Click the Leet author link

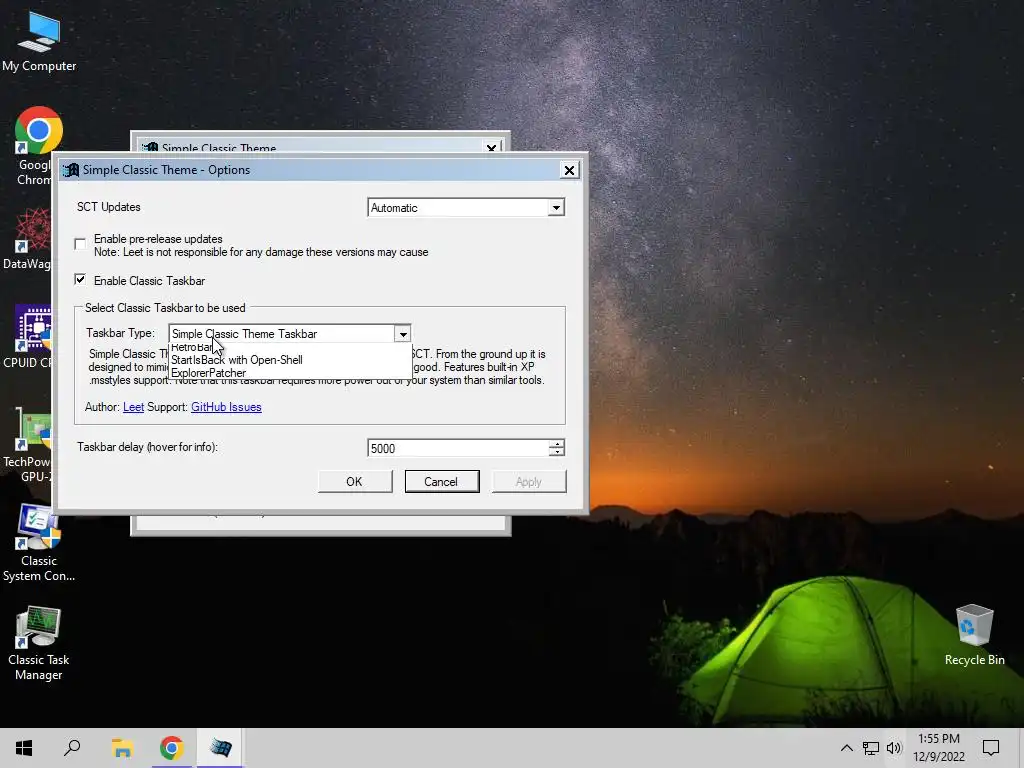pos(133,407)
